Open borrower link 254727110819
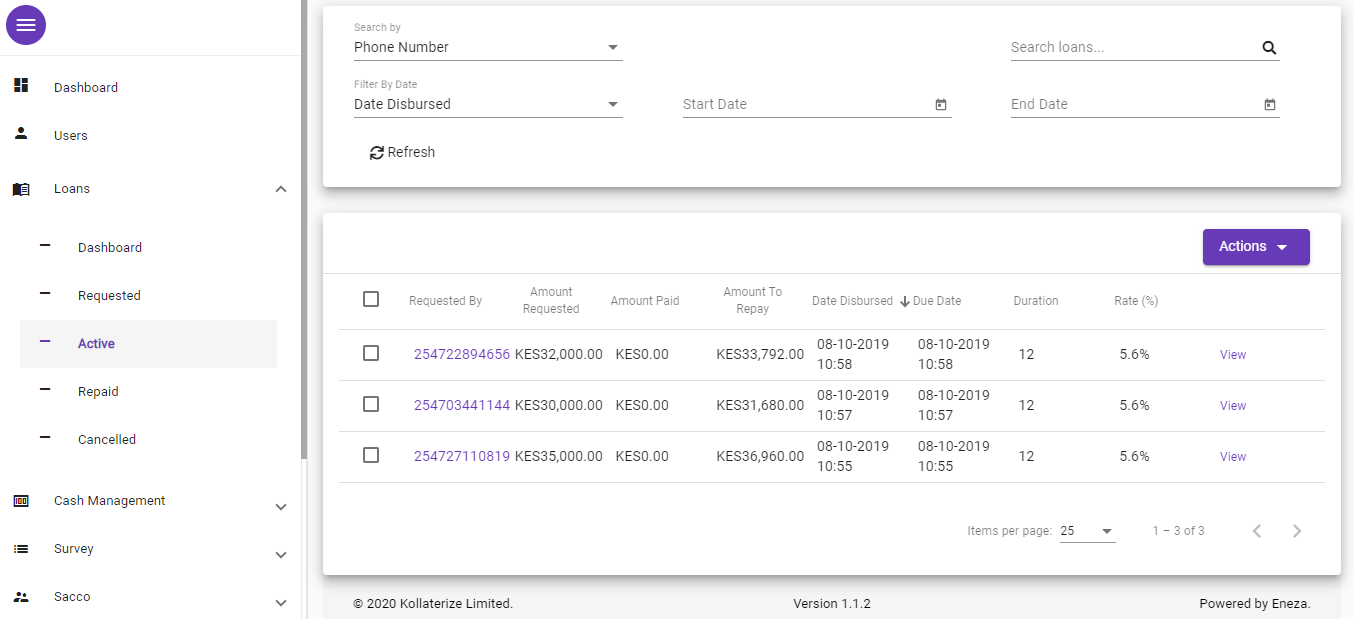1354x619 pixels. 462,456
